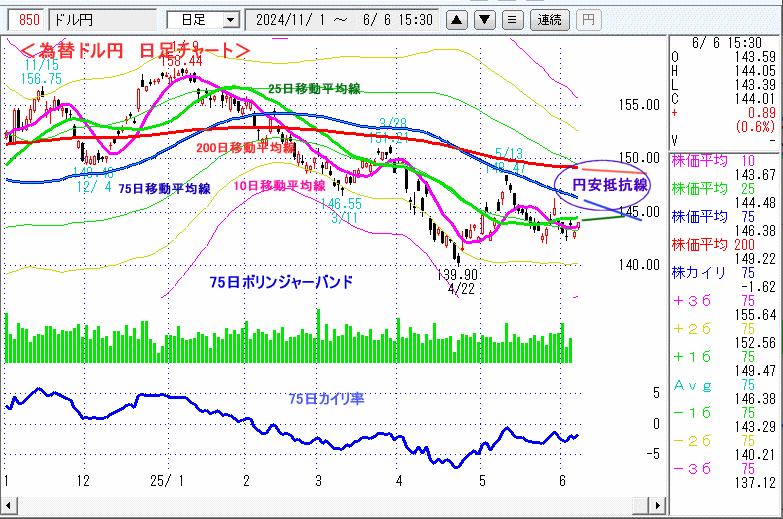The width and height of the screenshot is (783, 519).
Task: Click the up triangle button in toolbar
Action: tap(456, 20)
